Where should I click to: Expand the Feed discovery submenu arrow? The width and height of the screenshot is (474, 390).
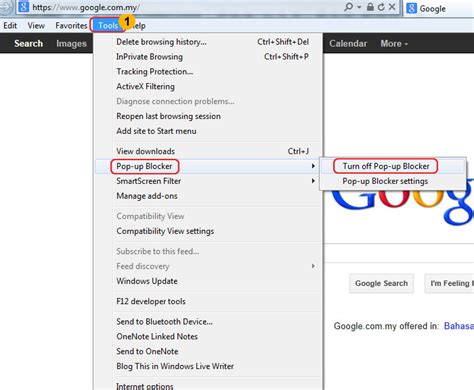pos(313,266)
